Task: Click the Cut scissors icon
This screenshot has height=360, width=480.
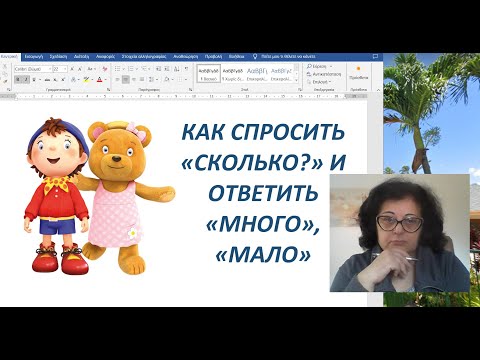Action: [5, 66]
